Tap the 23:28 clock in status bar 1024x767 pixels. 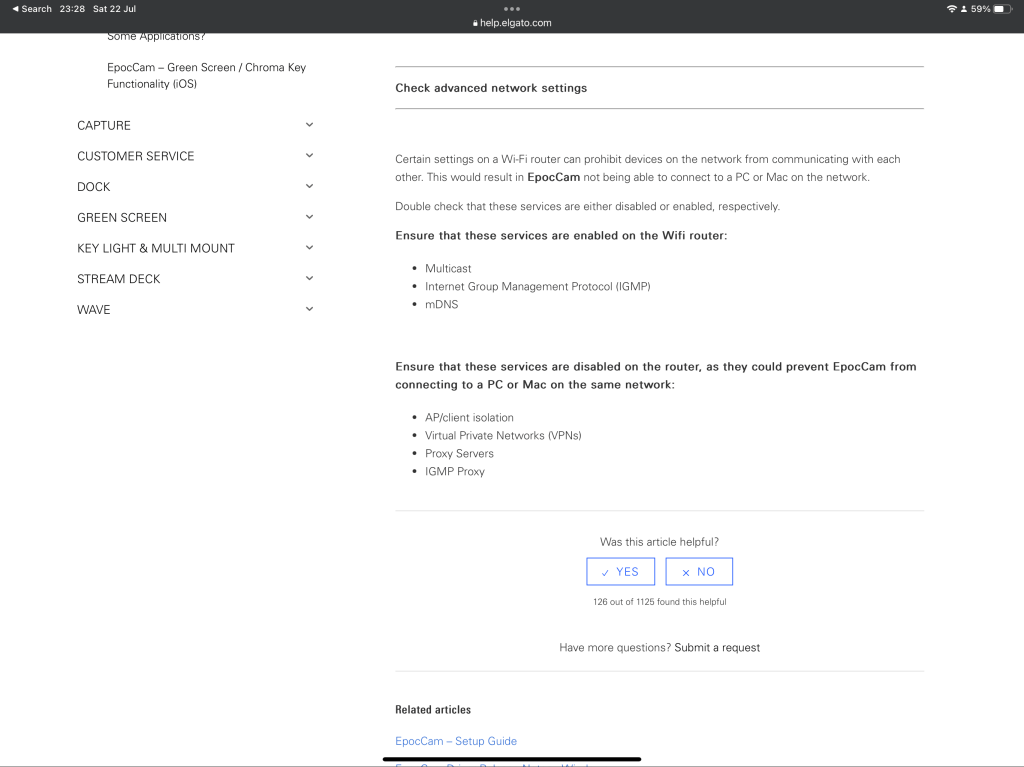pos(72,9)
